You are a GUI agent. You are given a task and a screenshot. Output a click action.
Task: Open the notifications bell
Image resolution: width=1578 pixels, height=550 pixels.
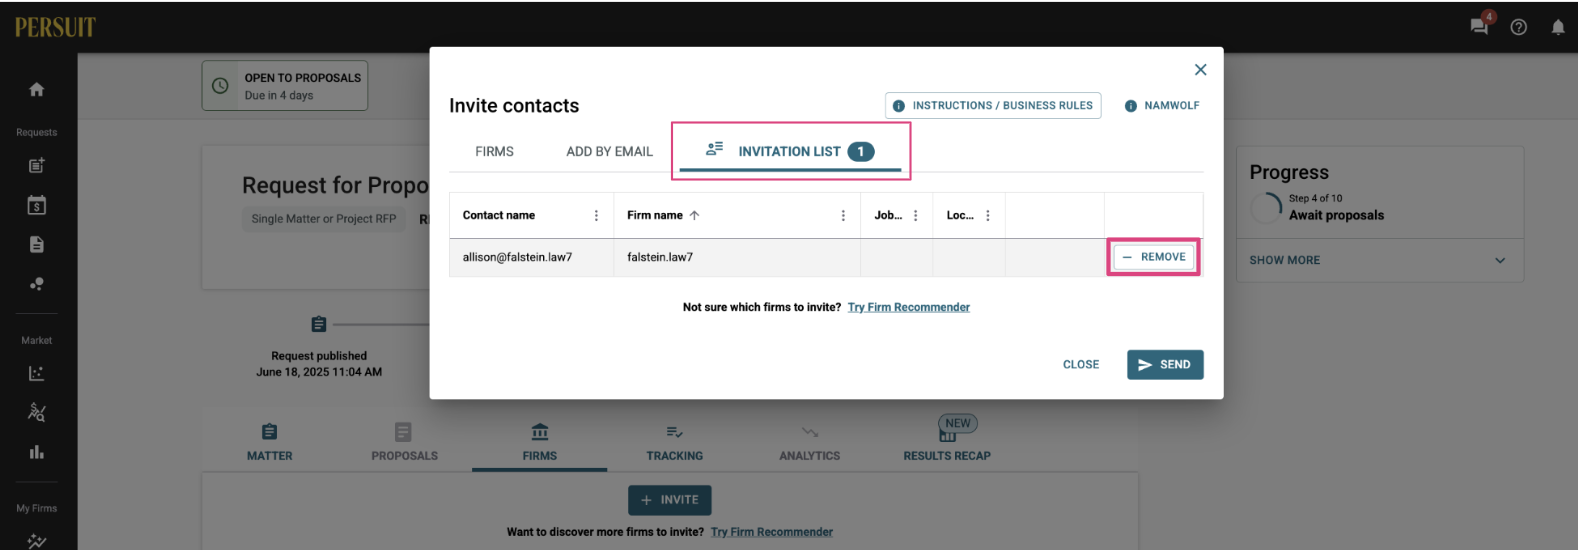coord(1557,27)
